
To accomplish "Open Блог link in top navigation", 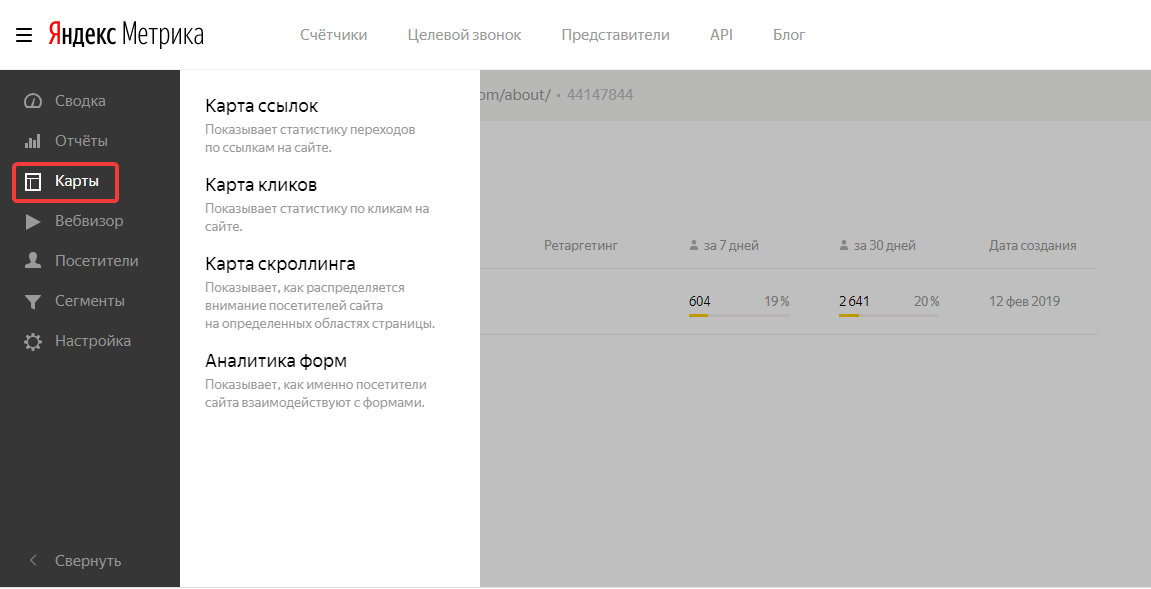I will coord(789,35).
